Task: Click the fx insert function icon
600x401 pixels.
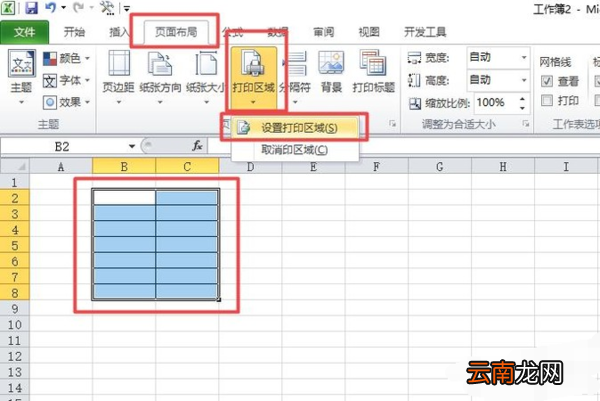Action: (x=197, y=146)
